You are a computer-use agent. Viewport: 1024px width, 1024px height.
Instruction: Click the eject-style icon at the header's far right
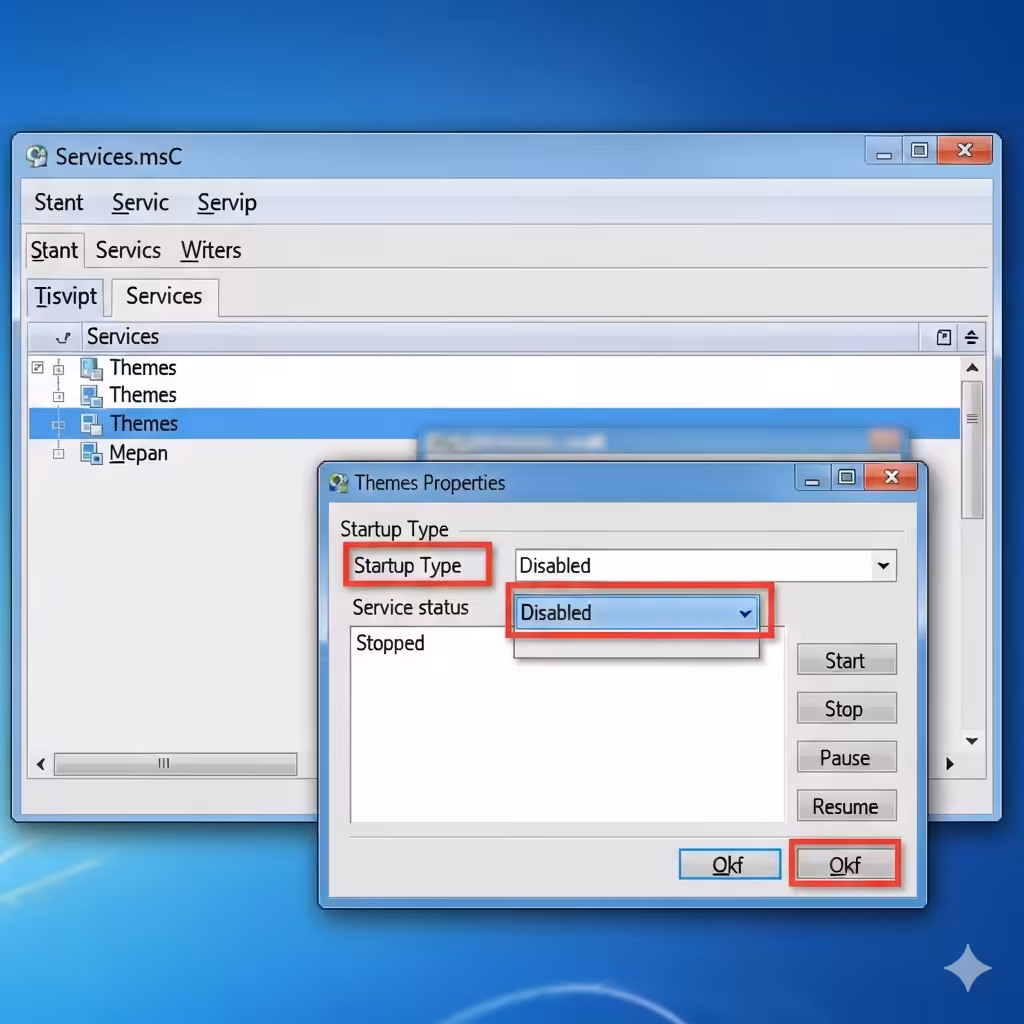pos(971,337)
